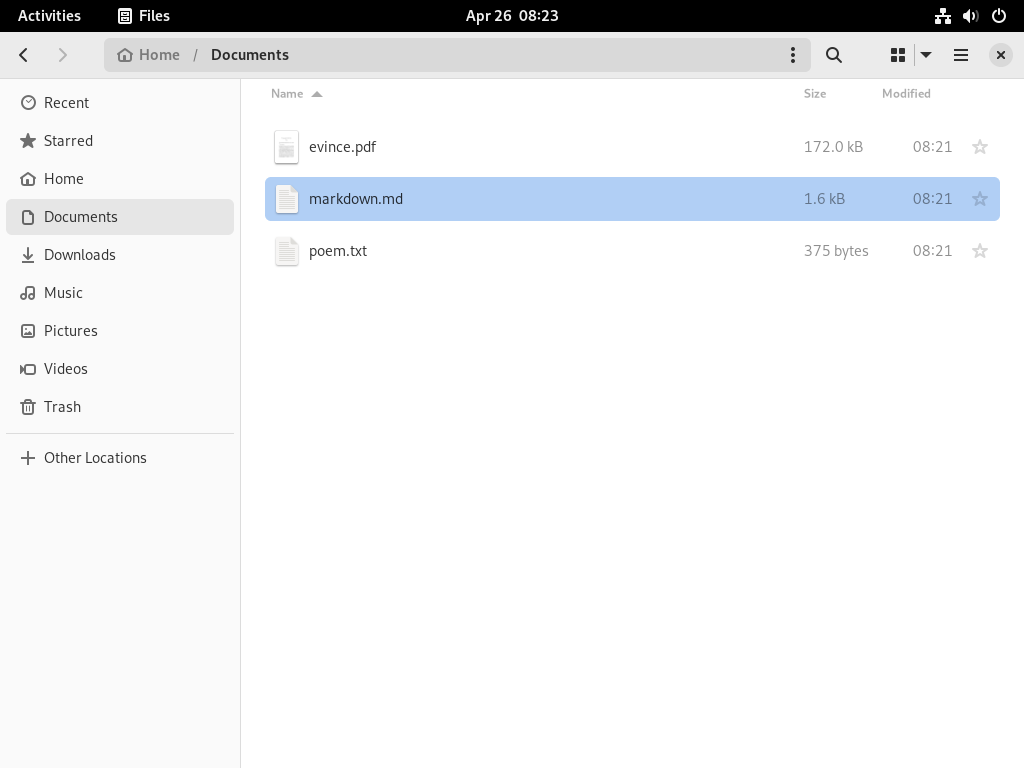Viewport: 1024px width, 768px height.
Task: Open Music in the sidebar
Action: [x=120, y=293]
